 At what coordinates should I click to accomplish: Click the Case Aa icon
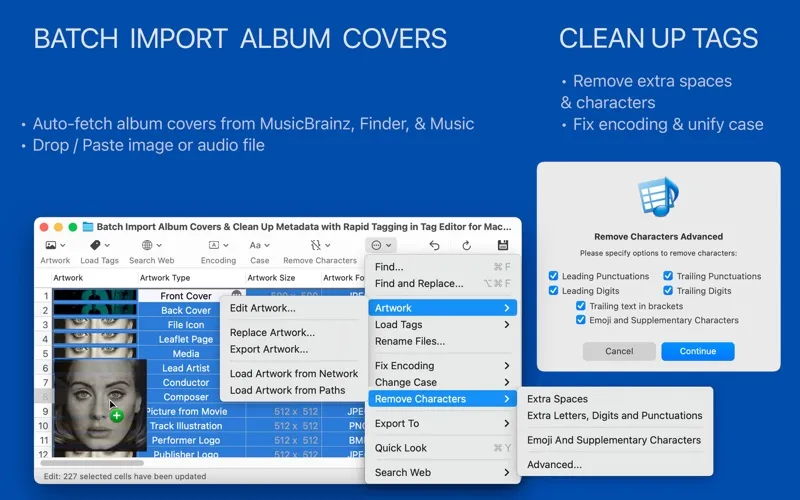click(x=255, y=245)
